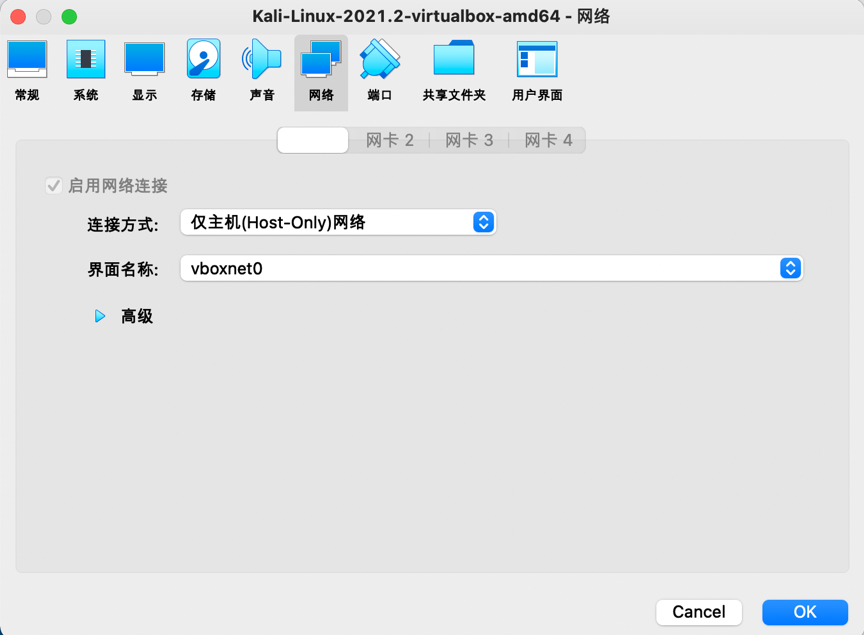Click the green maximize window button

tap(69, 17)
